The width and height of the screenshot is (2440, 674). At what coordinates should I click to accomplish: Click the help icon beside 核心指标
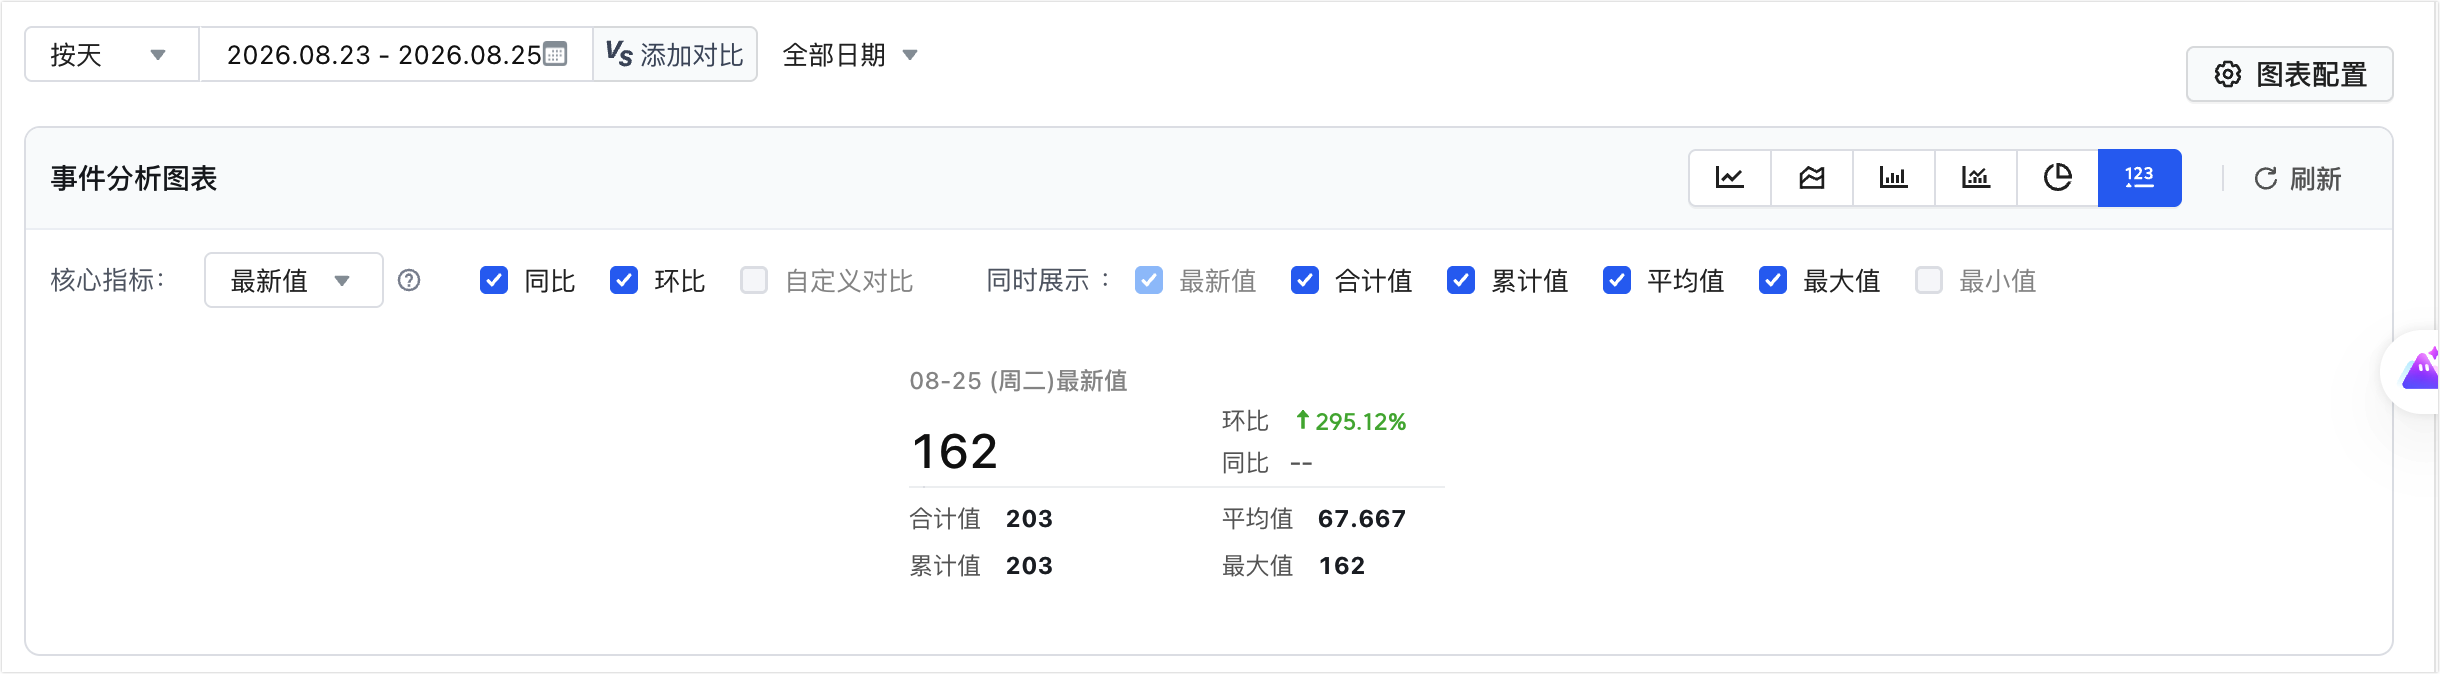[409, 280]
